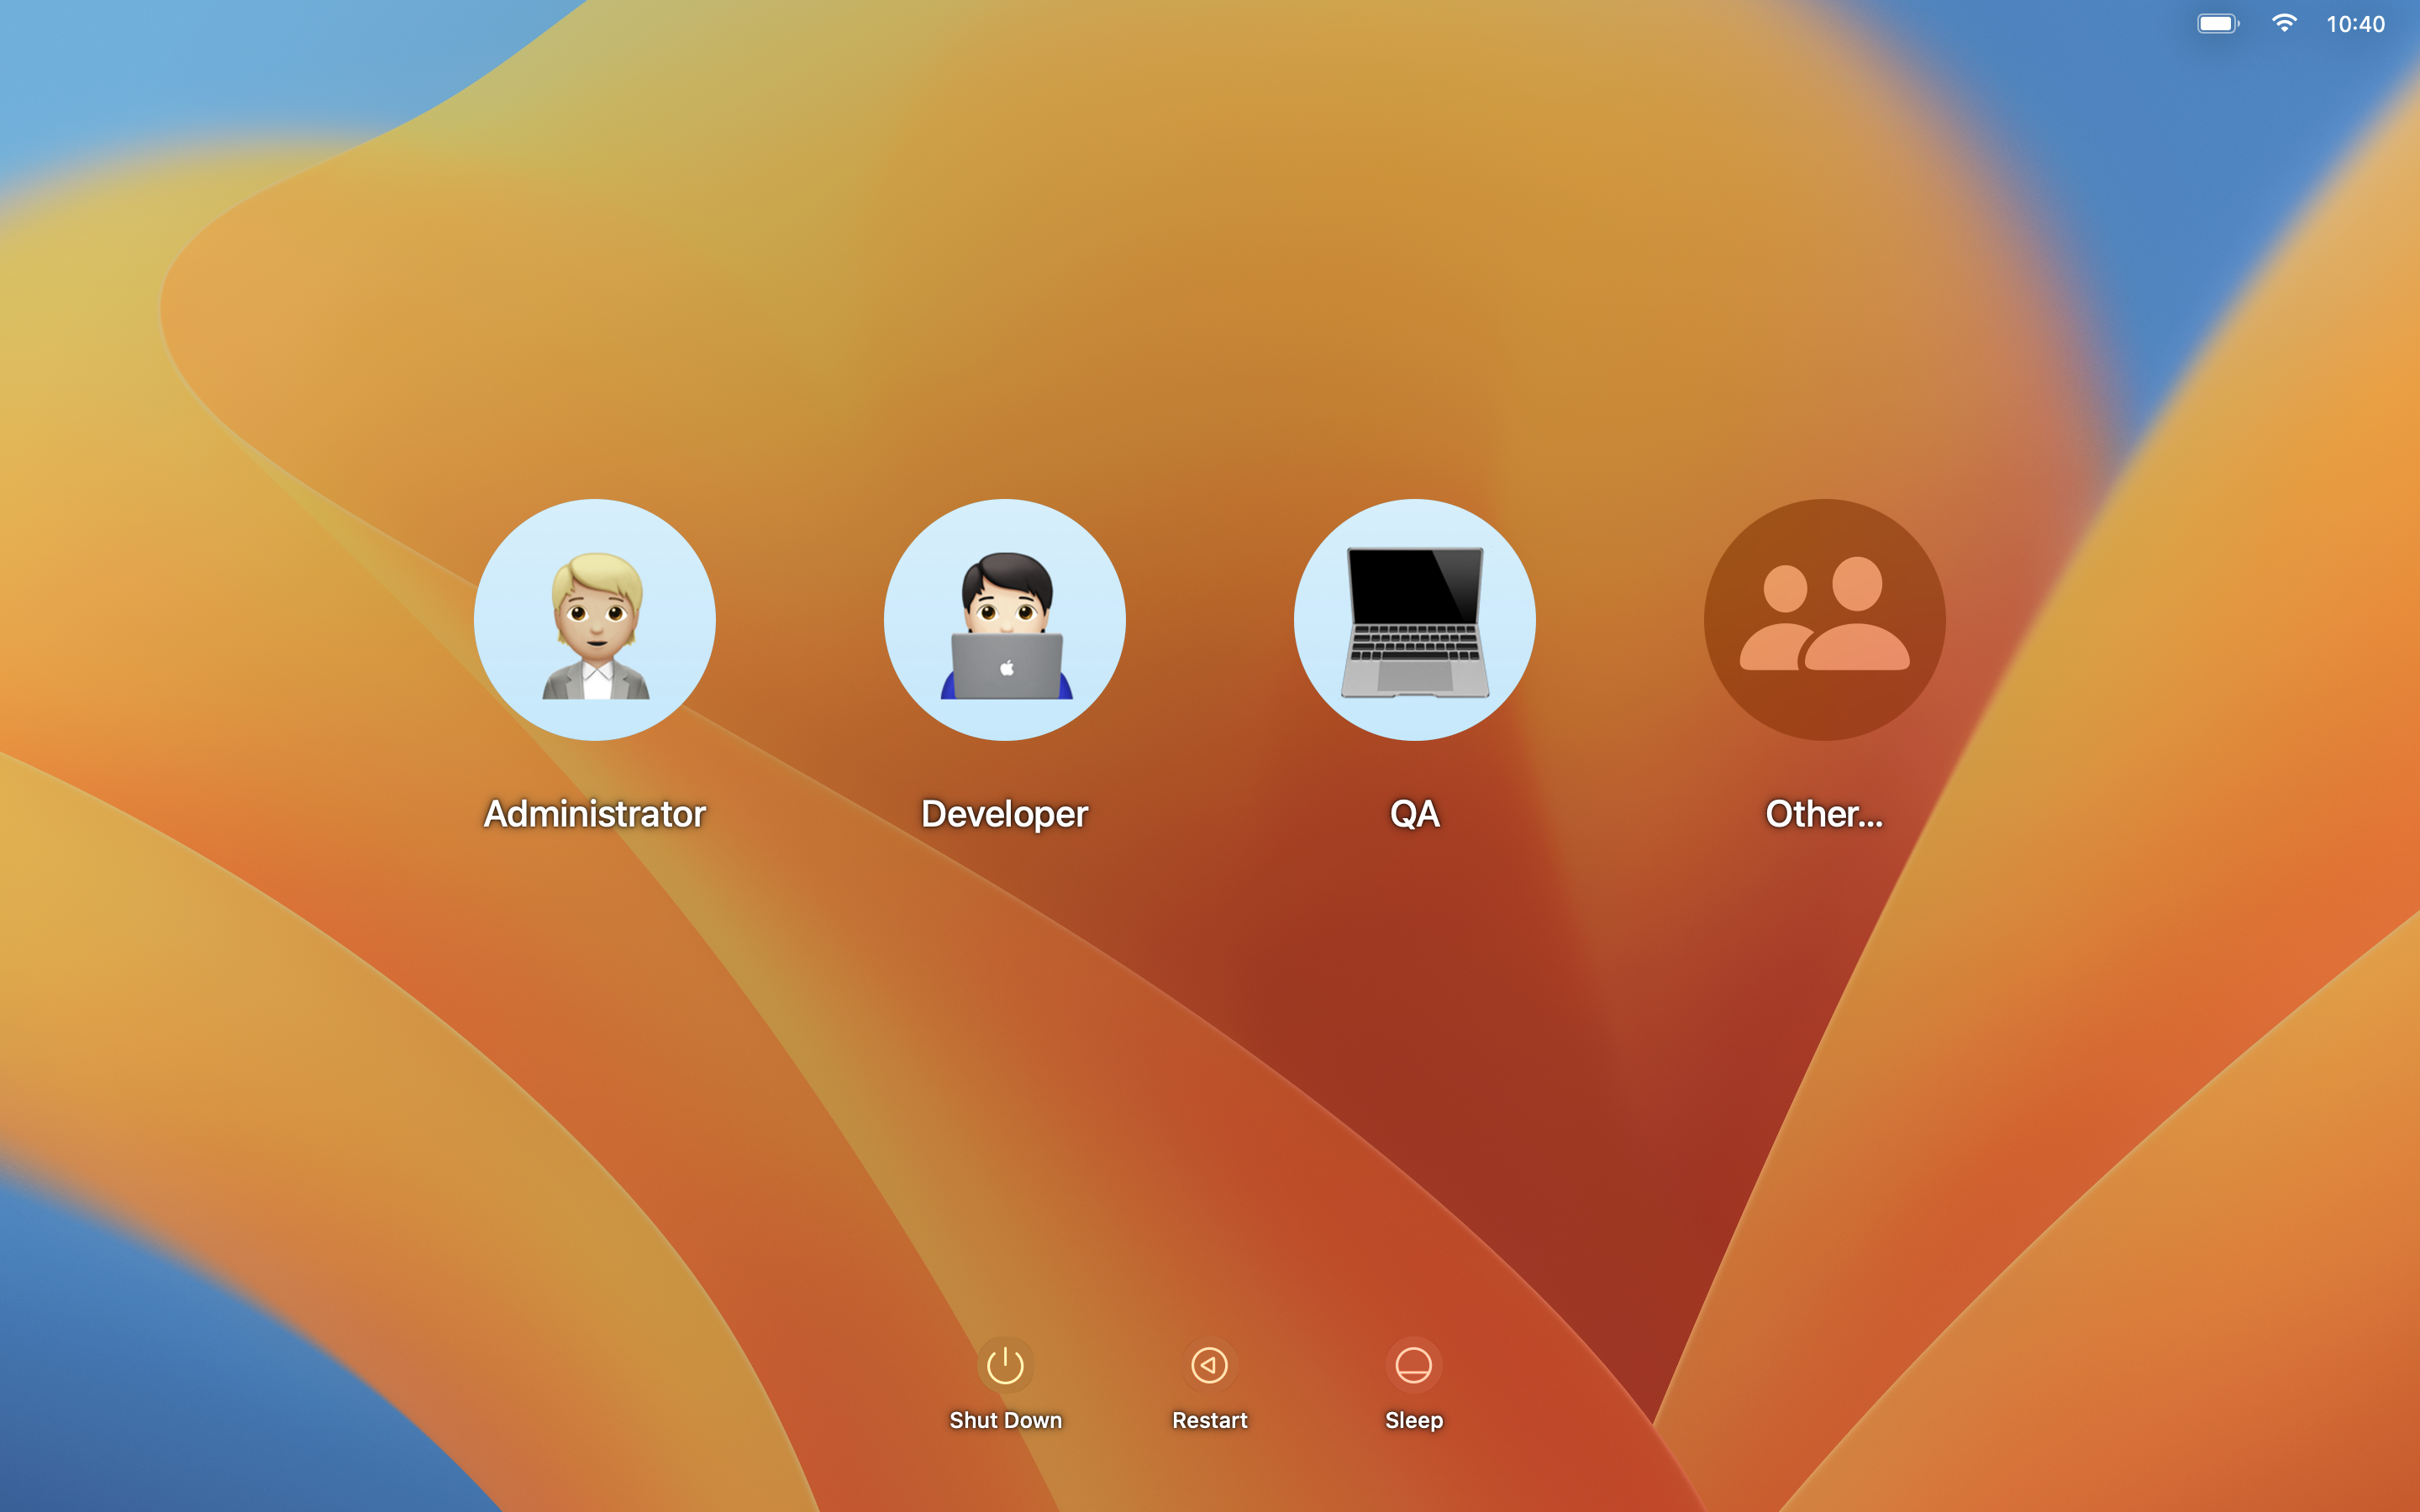The image size is (2420, 1512).
Task: Open Shut Down confirmation dialog
Action: tap(1007, 1366)
